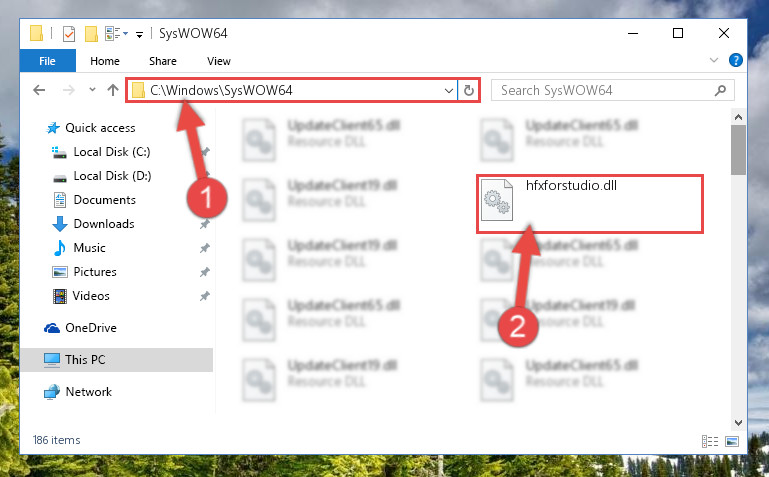Expand the address bar history dropdown
The width and height of the screenshot is (769, 477).
tap(448, 90)
